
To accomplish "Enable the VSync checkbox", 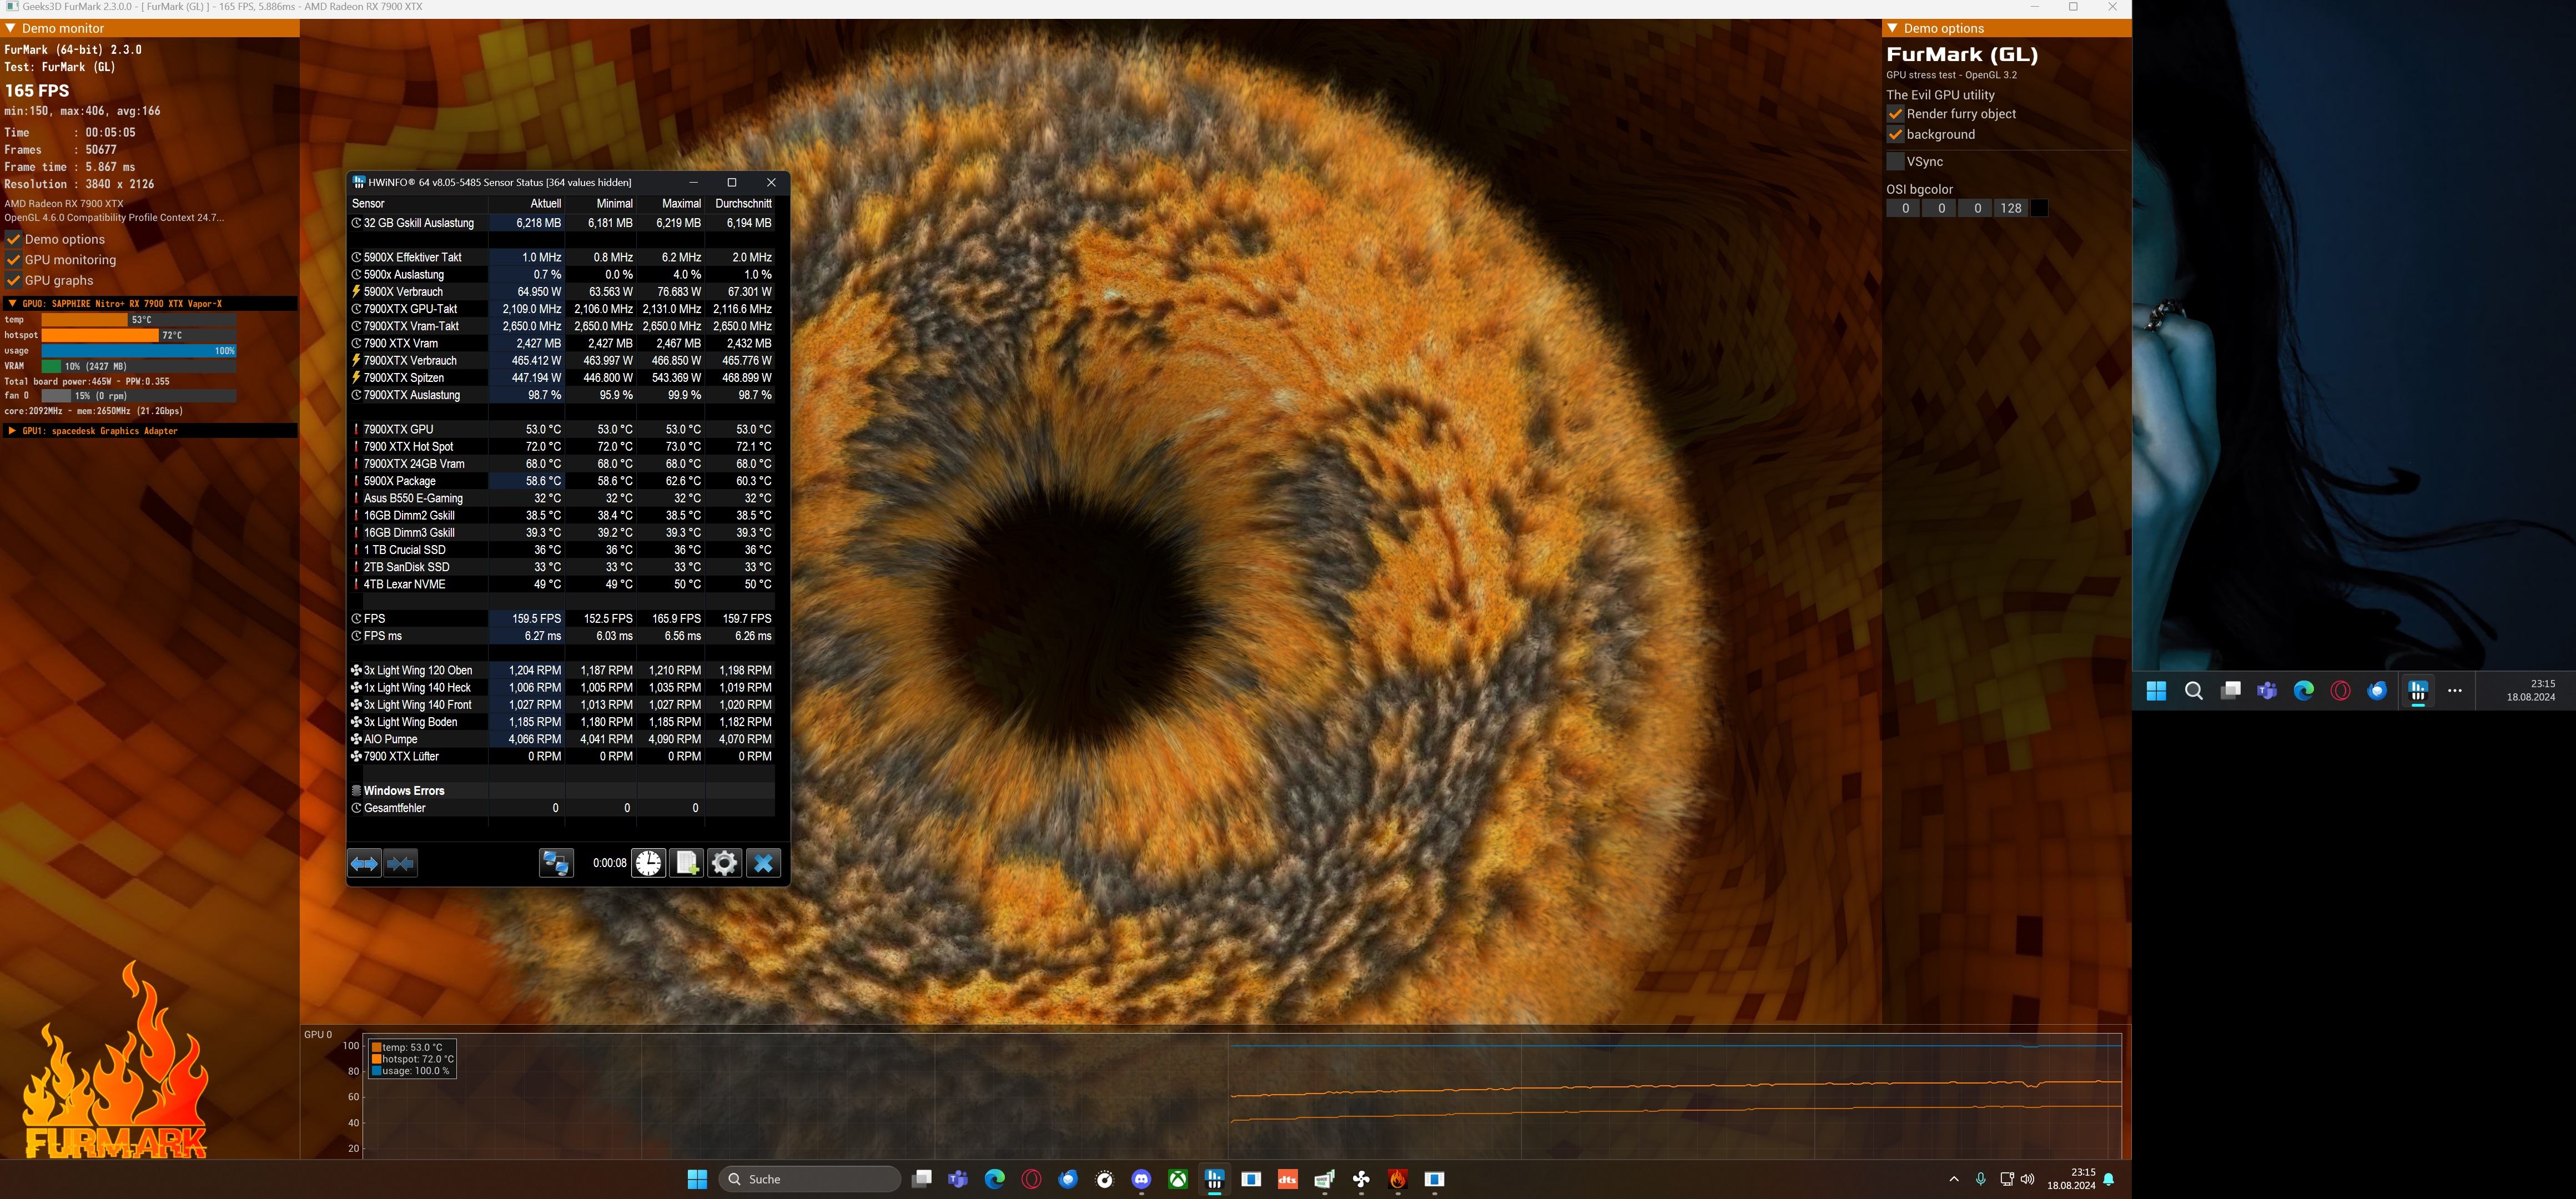I will pos(1895,161).
